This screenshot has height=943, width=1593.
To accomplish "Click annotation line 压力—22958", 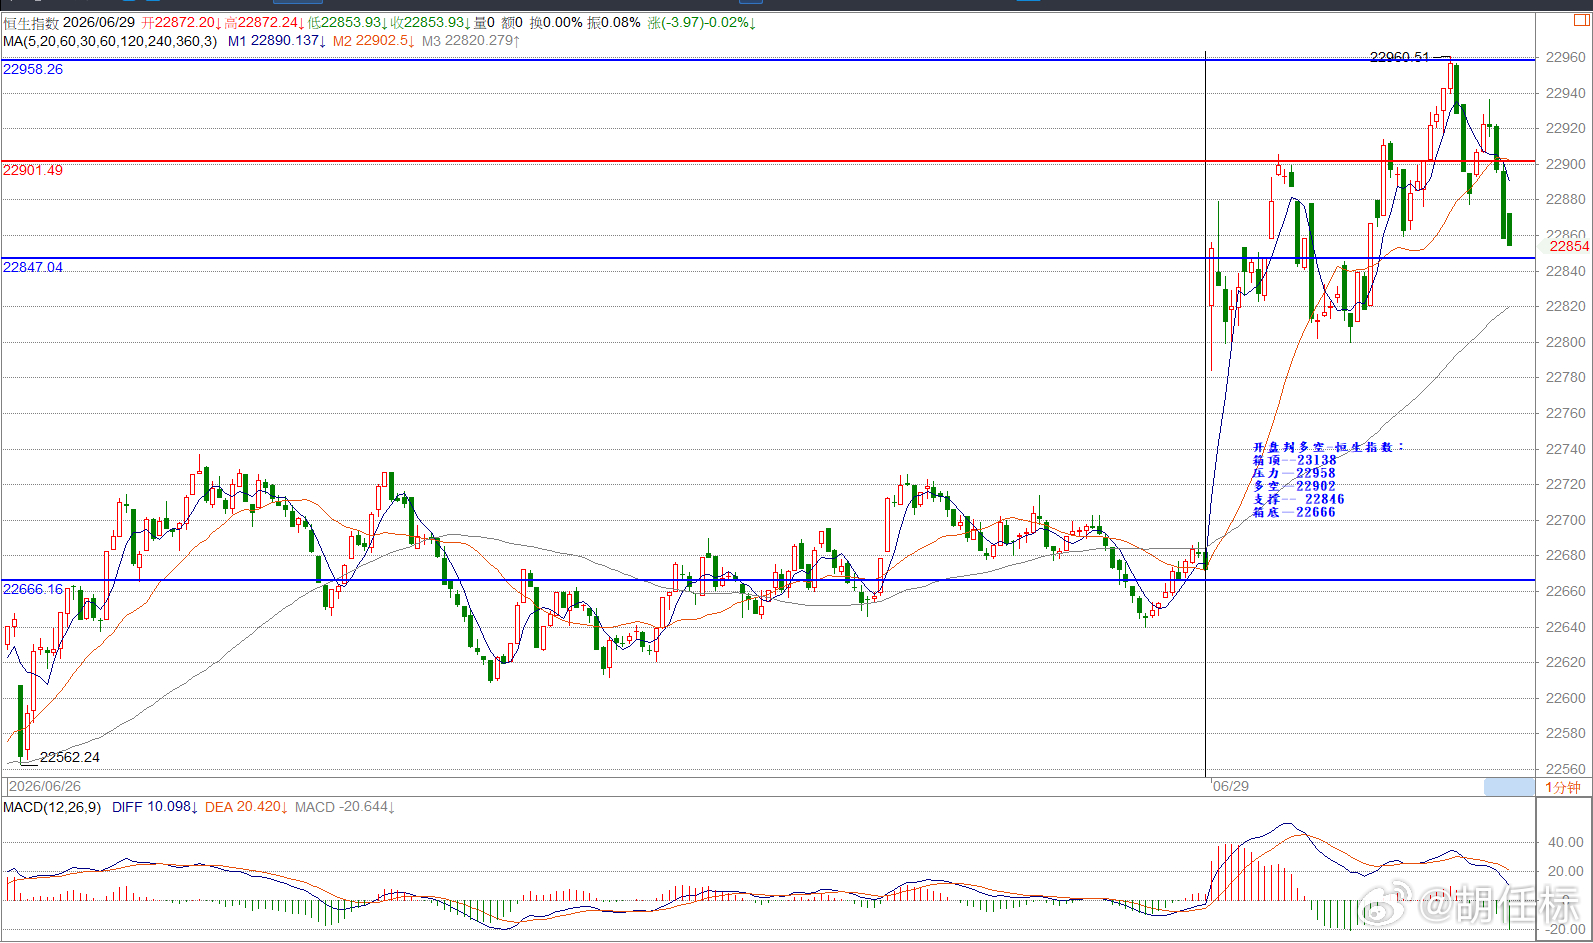I will 1295,473.
